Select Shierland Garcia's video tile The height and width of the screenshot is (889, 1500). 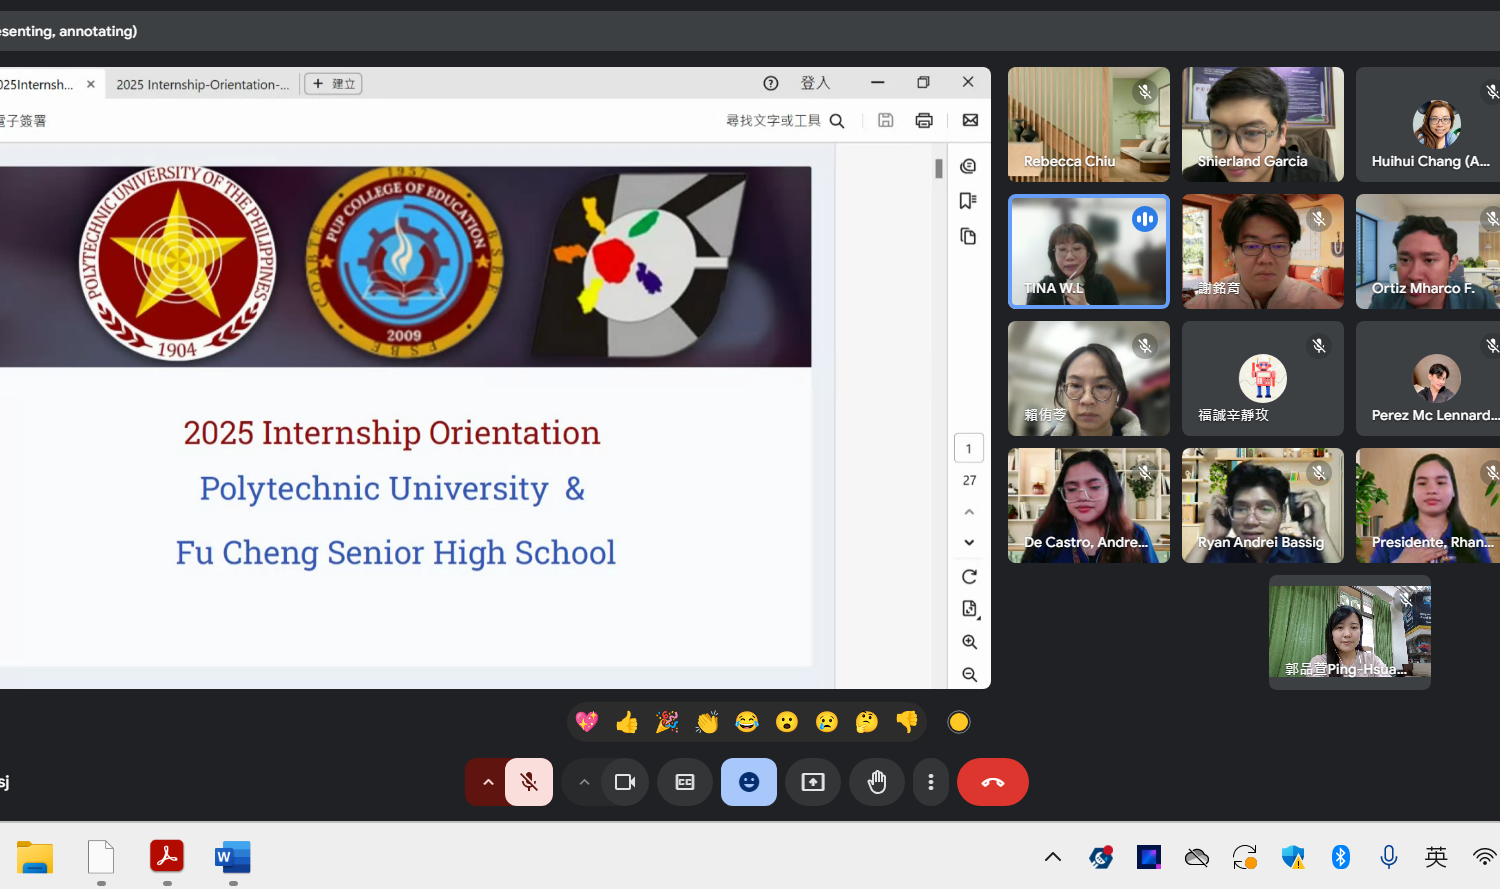tap(1263, 124)
